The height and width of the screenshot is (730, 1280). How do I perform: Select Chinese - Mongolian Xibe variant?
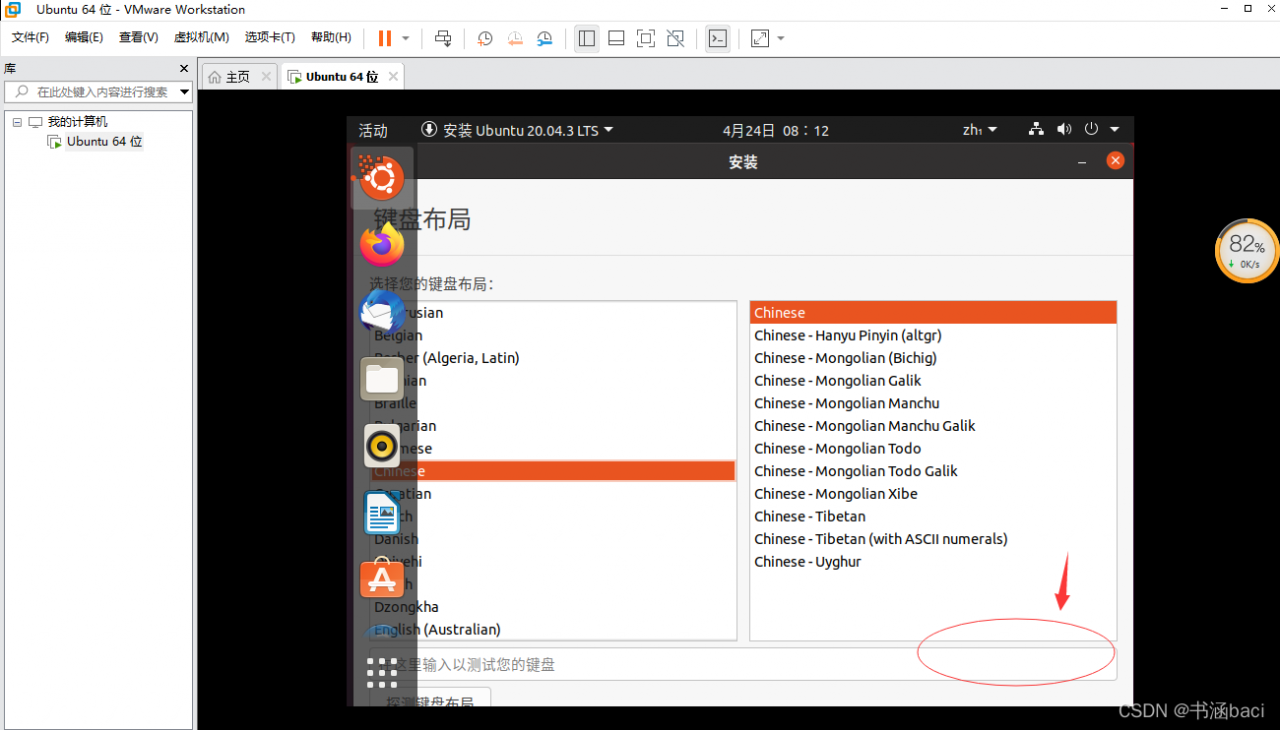tap(933, 494)
